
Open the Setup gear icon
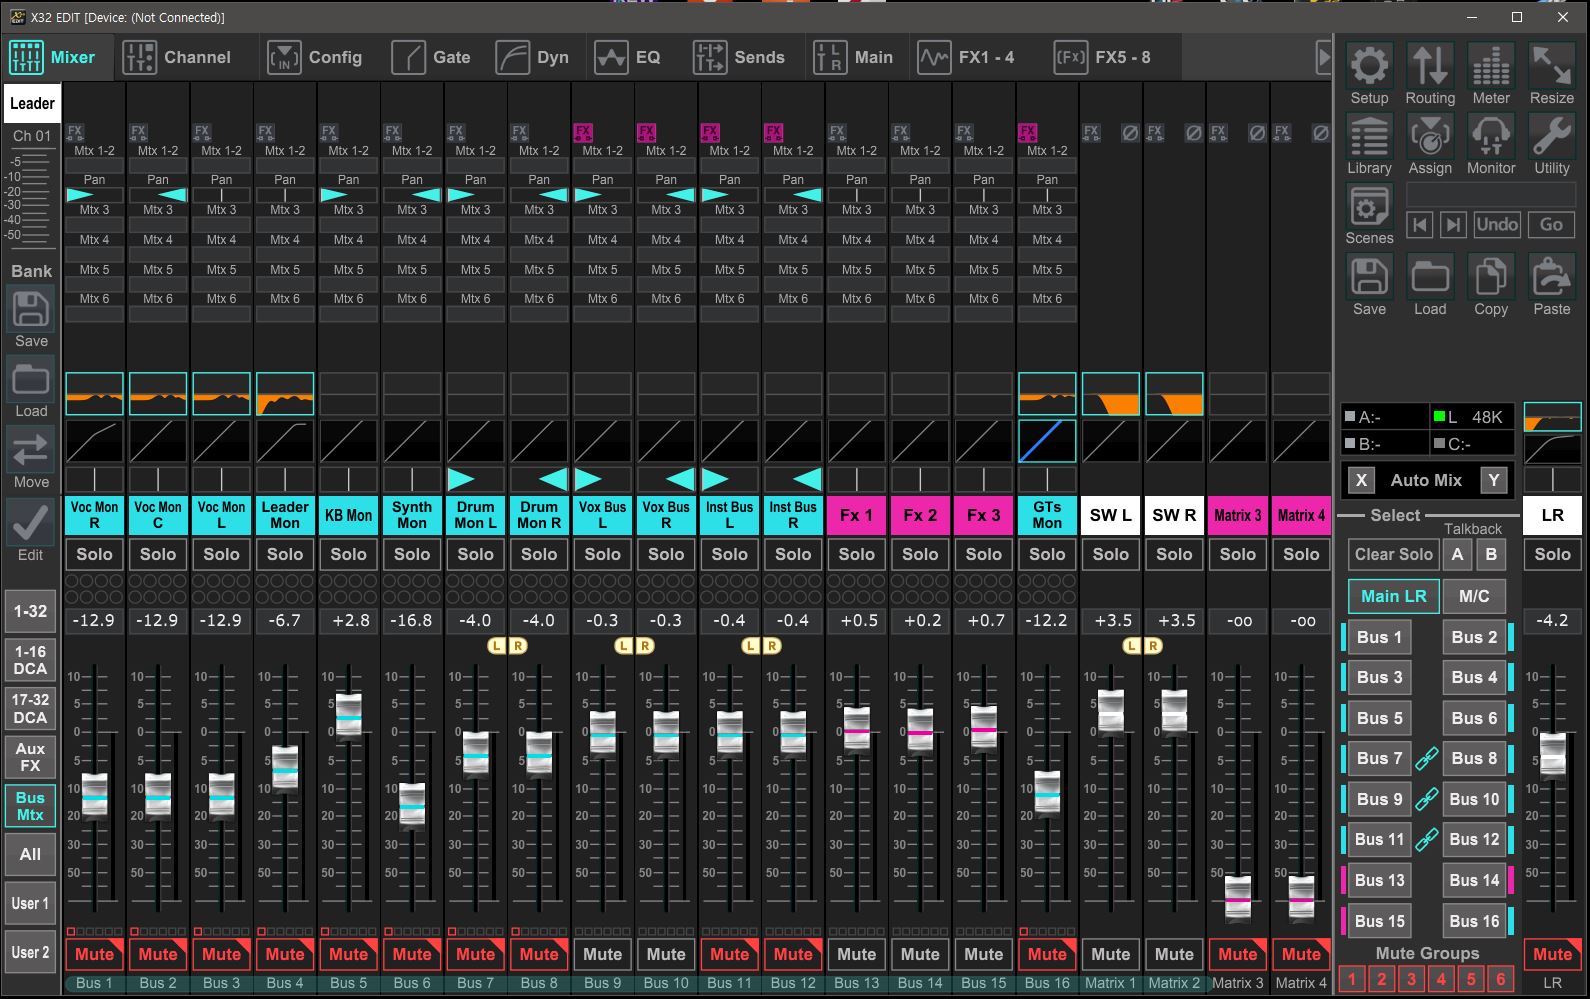1369,66
